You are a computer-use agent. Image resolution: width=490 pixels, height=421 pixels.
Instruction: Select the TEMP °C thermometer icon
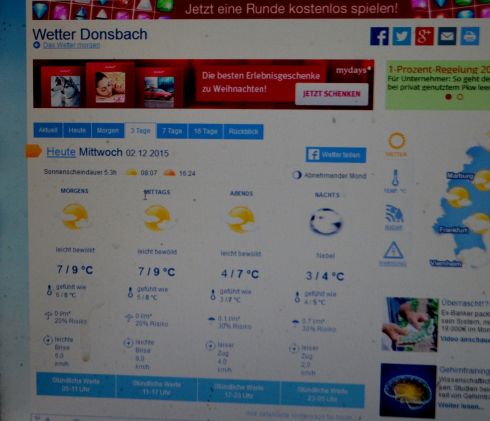[x=395, y=178]
